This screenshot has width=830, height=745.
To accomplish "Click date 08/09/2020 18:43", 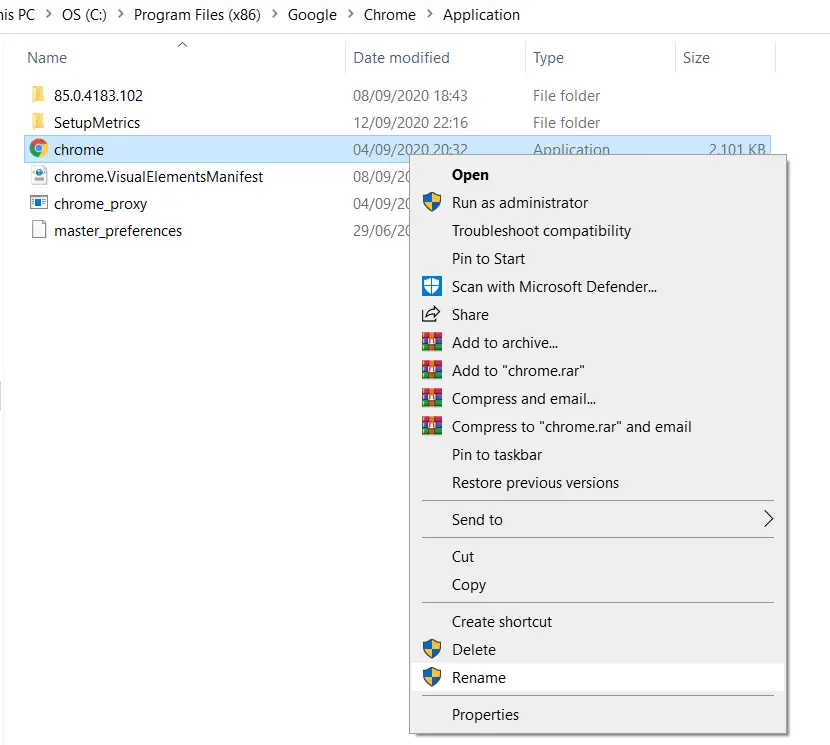I will tap(410, 96).
